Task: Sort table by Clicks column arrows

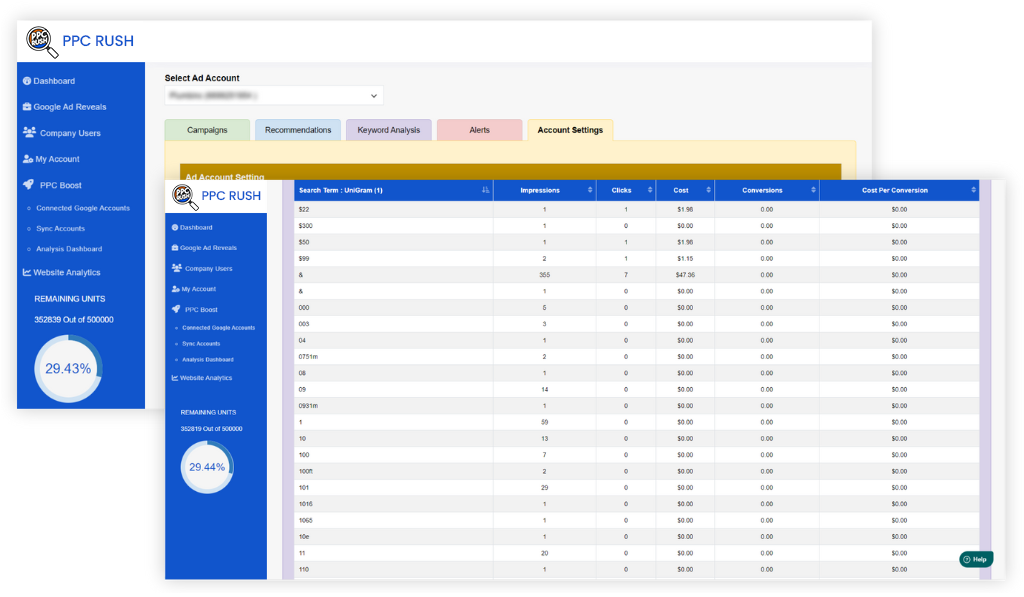Action: pos(650,190)
